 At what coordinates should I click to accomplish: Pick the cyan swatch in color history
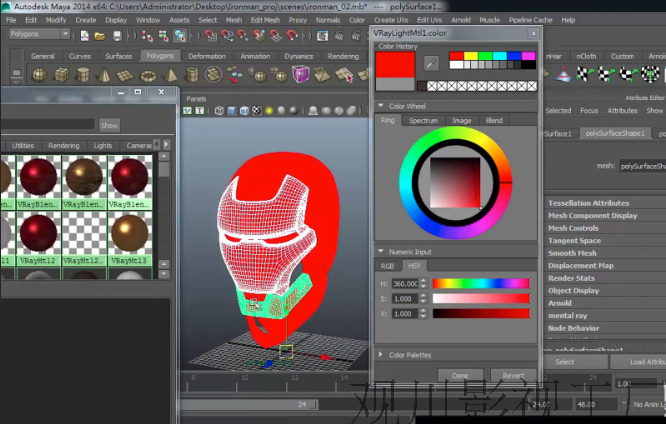tap(500, 56)
